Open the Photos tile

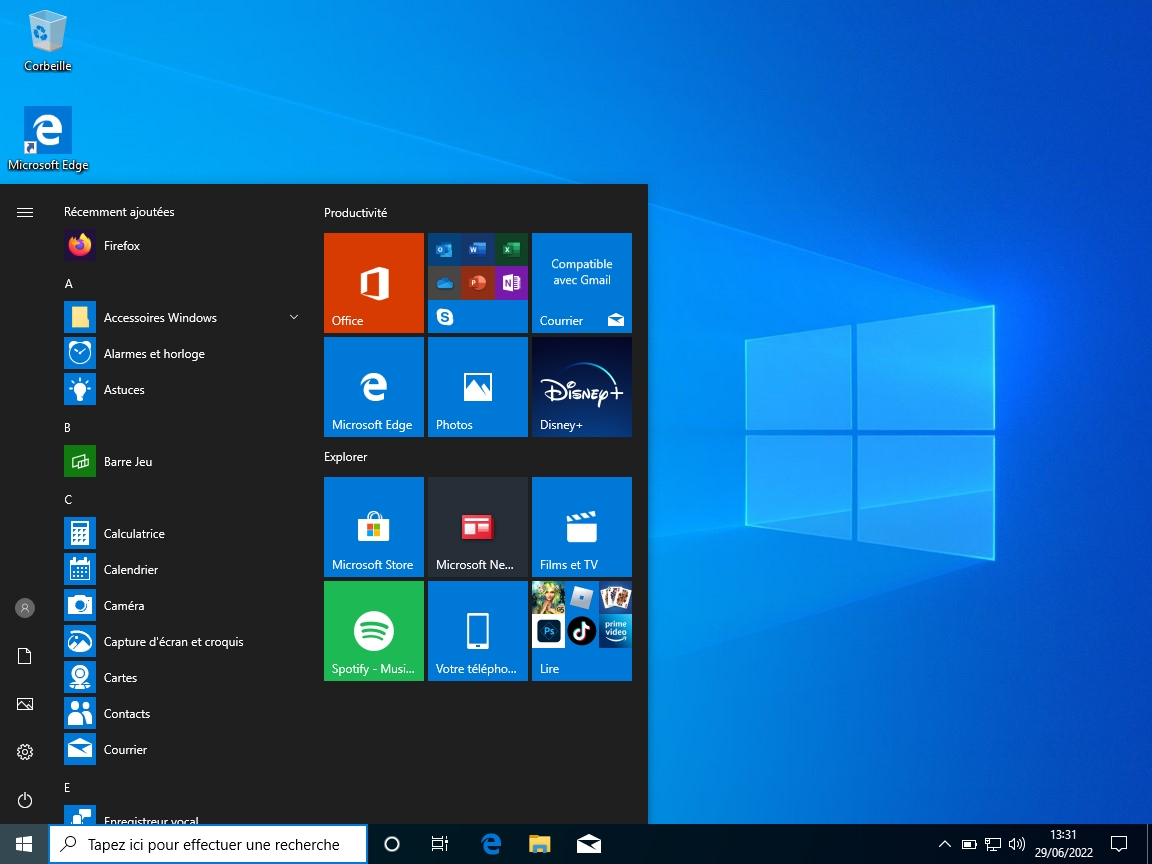[478, 387]
